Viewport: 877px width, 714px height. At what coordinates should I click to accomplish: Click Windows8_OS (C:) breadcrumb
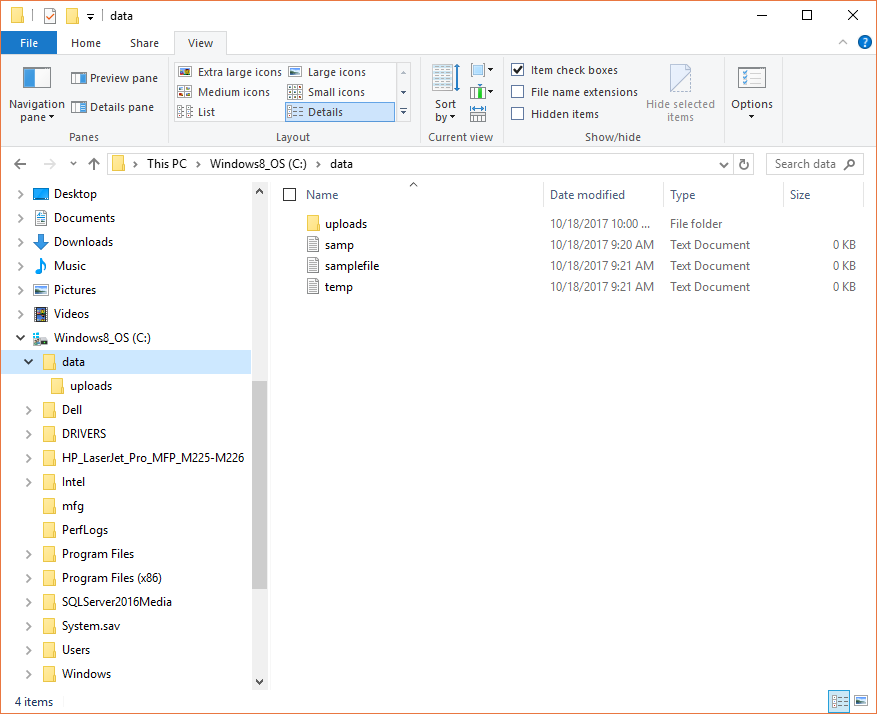click(x=258, y=164)
